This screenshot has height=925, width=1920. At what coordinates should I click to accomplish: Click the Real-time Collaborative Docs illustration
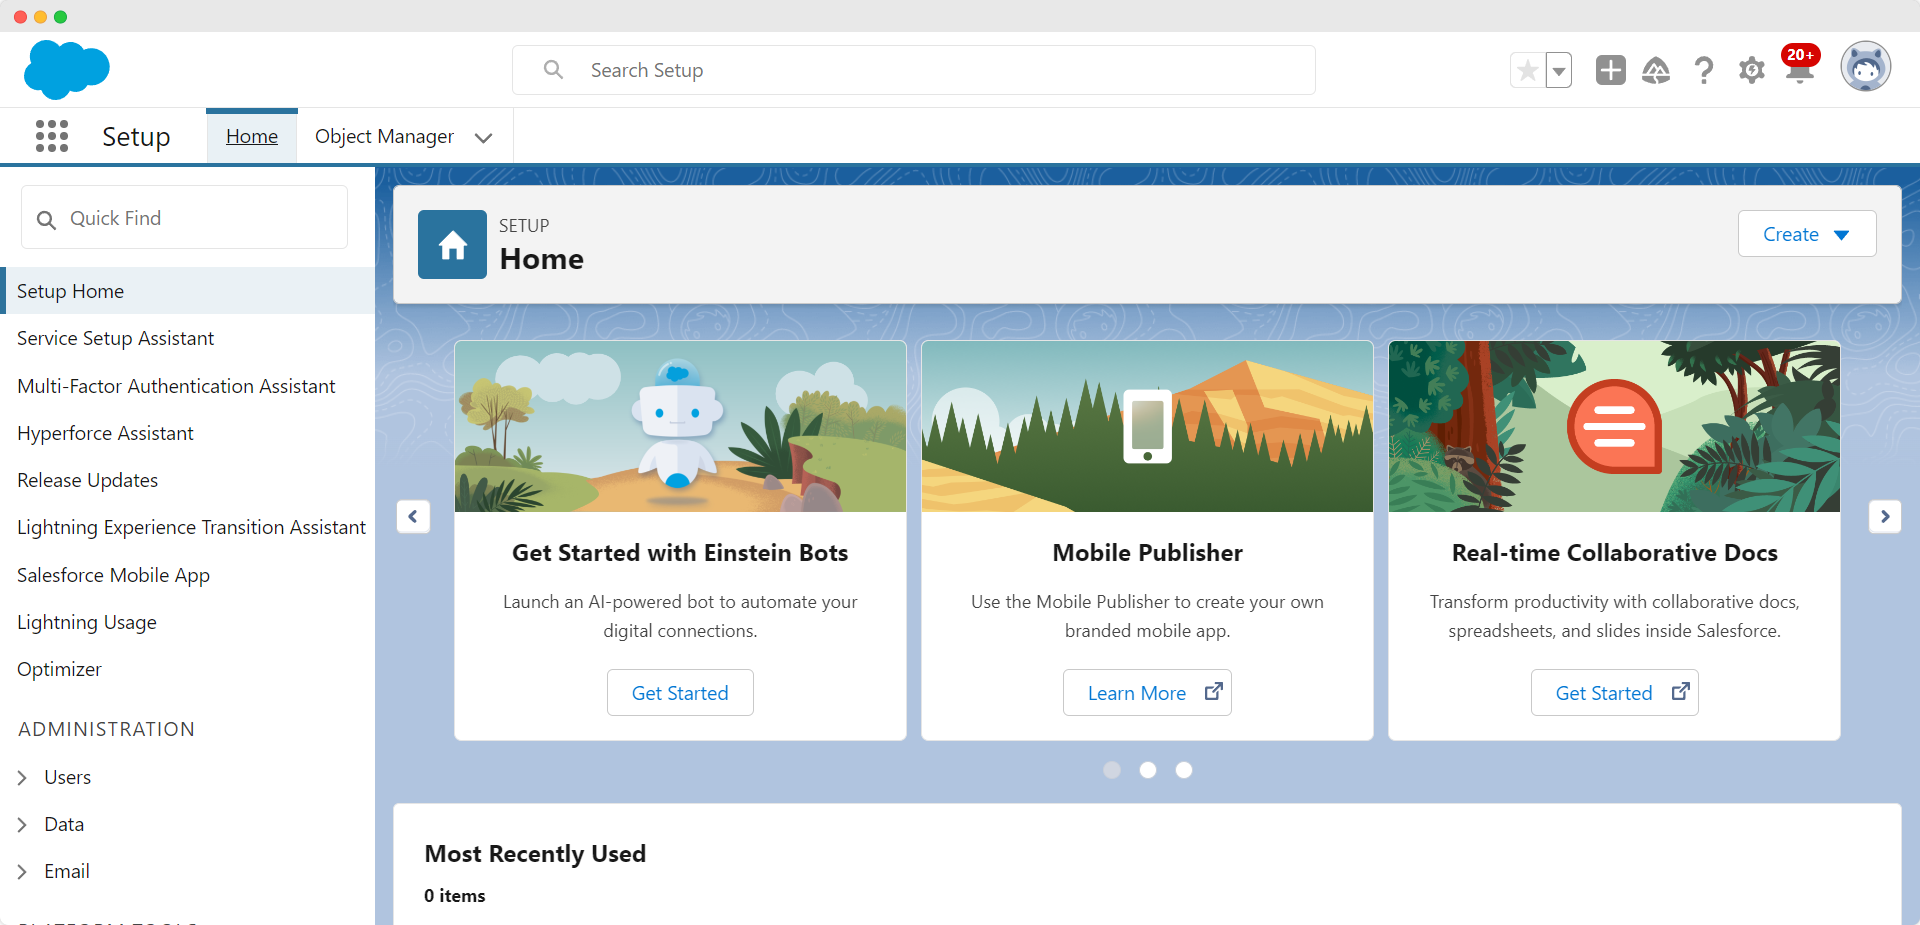point(1614,426)
